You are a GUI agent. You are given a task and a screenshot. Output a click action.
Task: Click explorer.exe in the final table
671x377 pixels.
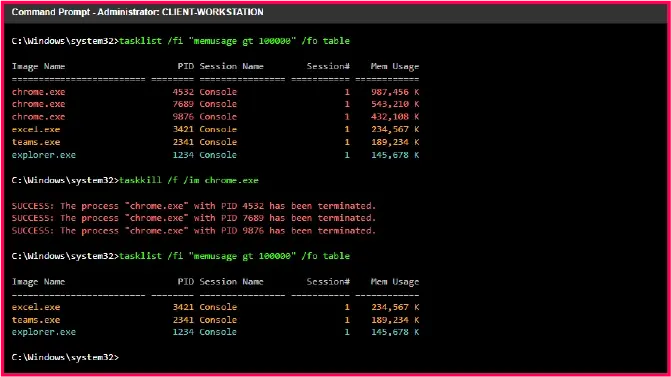(44, 332)
